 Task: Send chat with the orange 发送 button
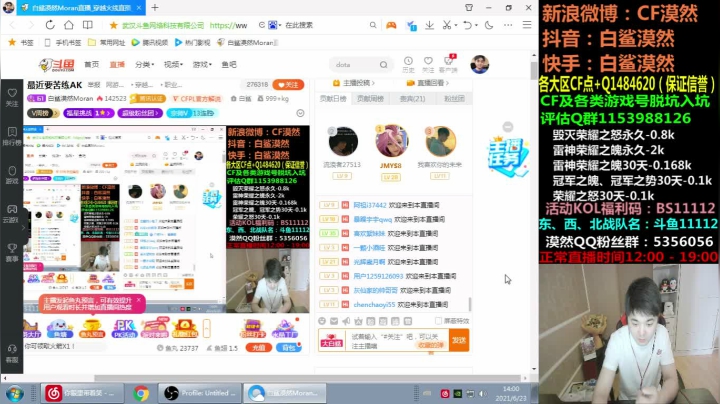[459, 340]
